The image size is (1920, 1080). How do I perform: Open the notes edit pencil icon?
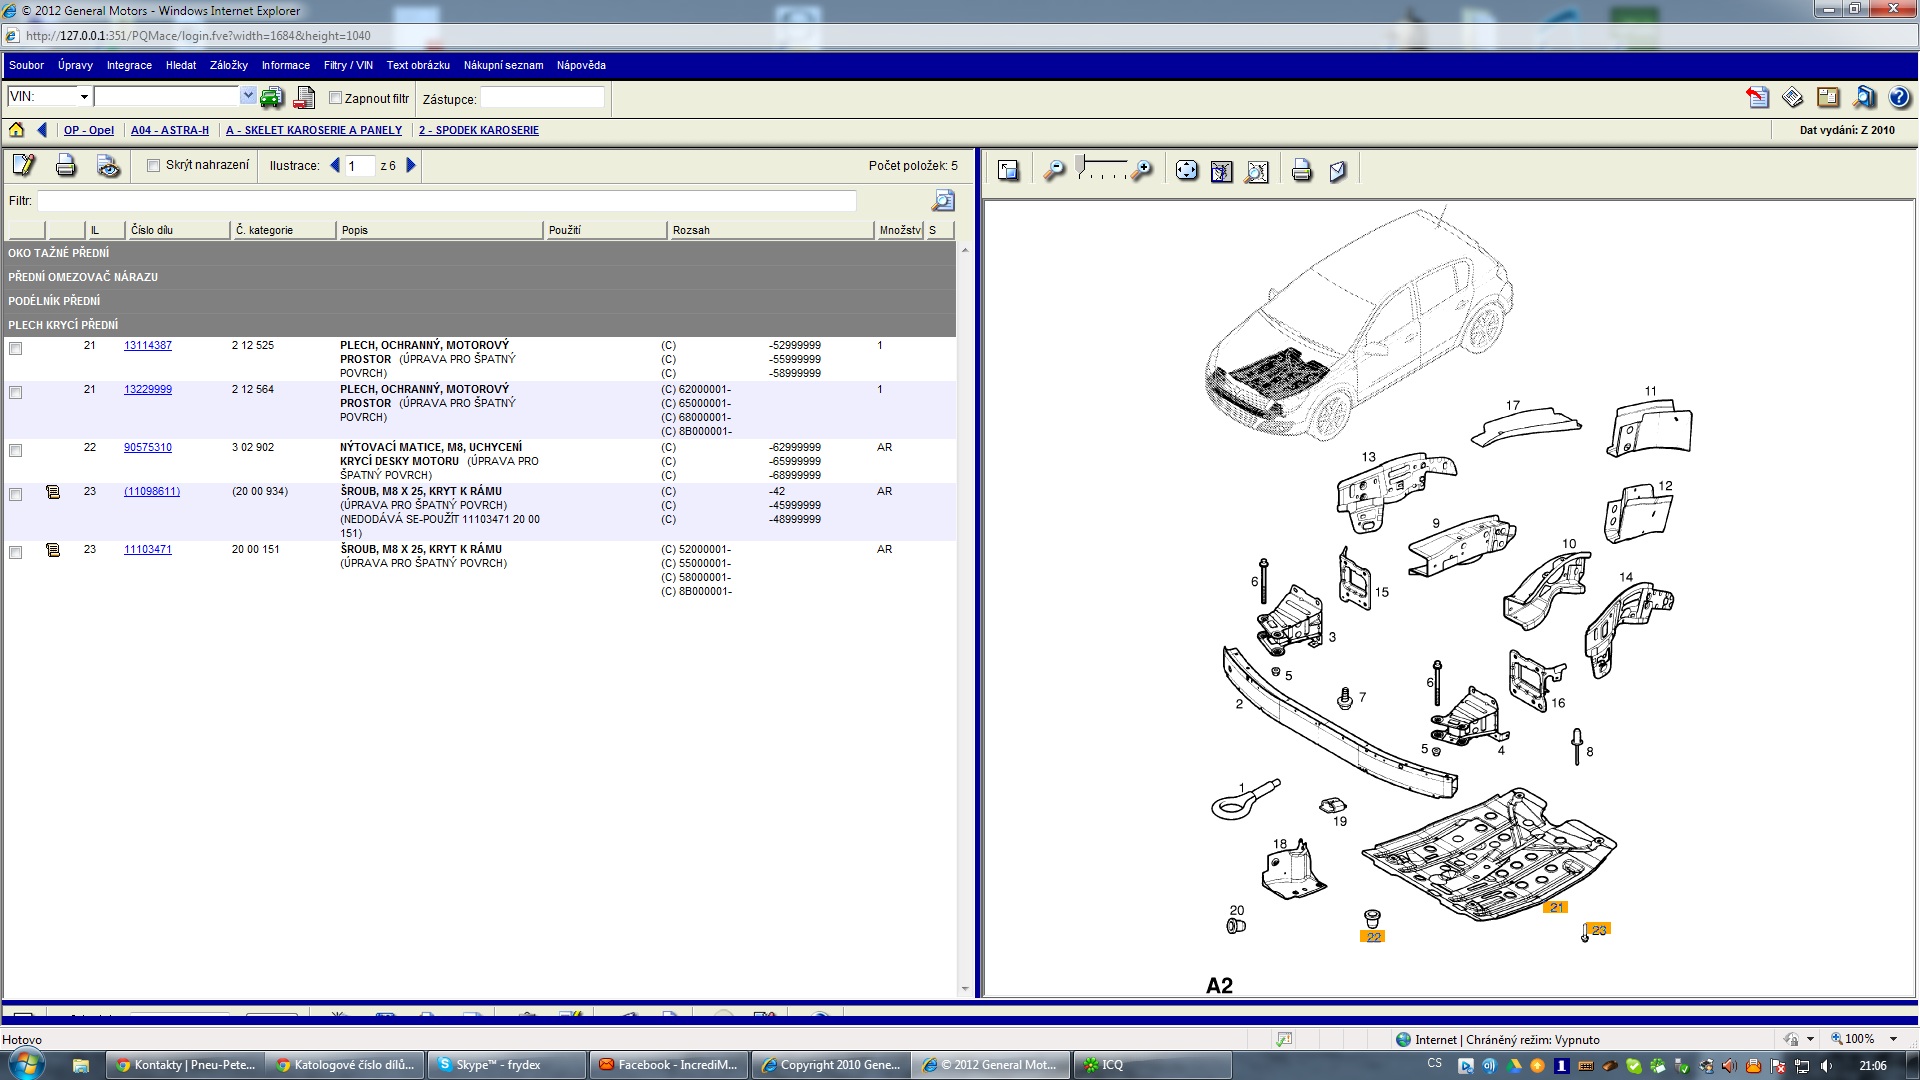(23, 166)
